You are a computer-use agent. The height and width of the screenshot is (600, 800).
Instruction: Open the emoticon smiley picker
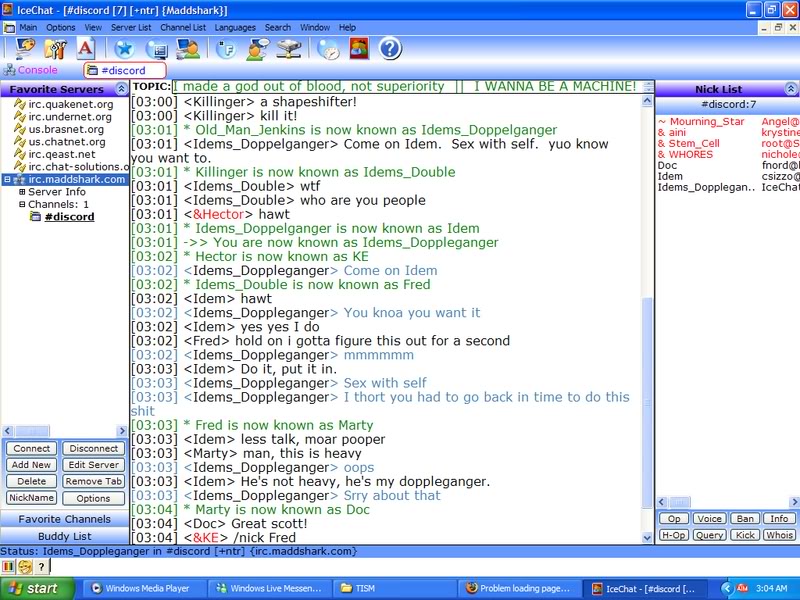point(25,566)
